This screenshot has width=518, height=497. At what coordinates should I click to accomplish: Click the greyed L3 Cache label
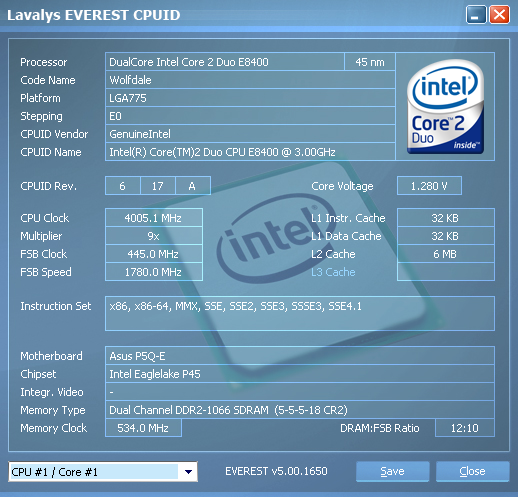pyautogui.click(x=333, y=272)
